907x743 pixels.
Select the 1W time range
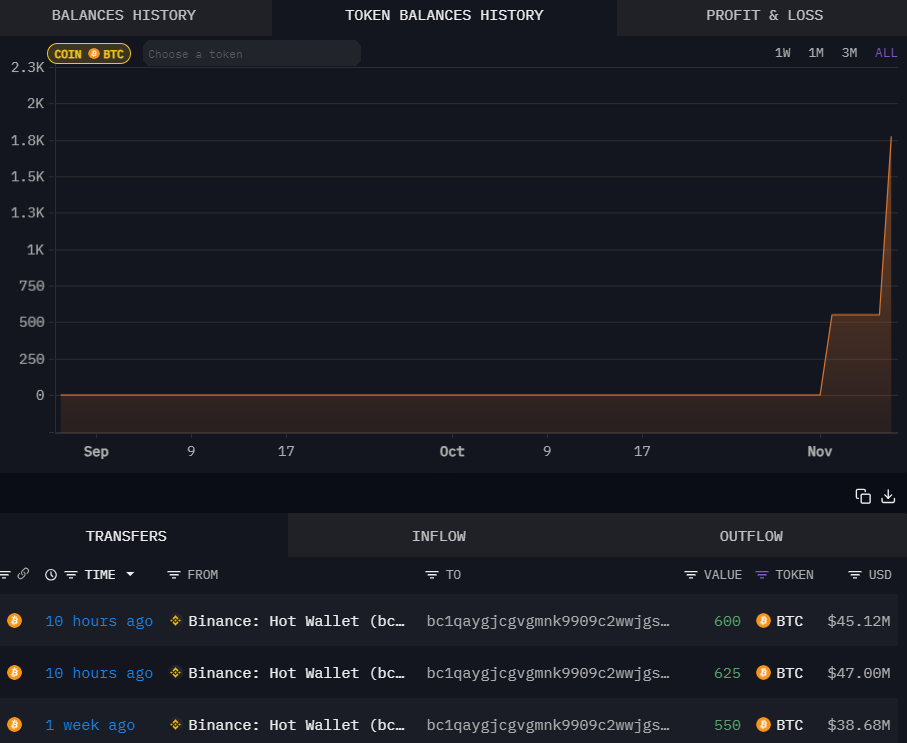click(x=782, y=53)
